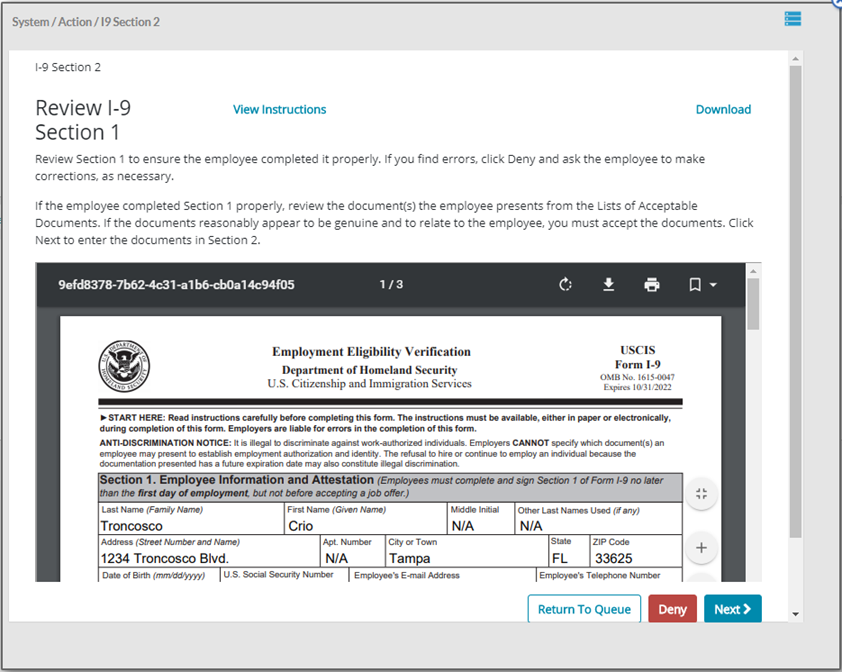842x672 pixels.
Task: Rotate the PDF document clockwise
Action: coord(565,284)
